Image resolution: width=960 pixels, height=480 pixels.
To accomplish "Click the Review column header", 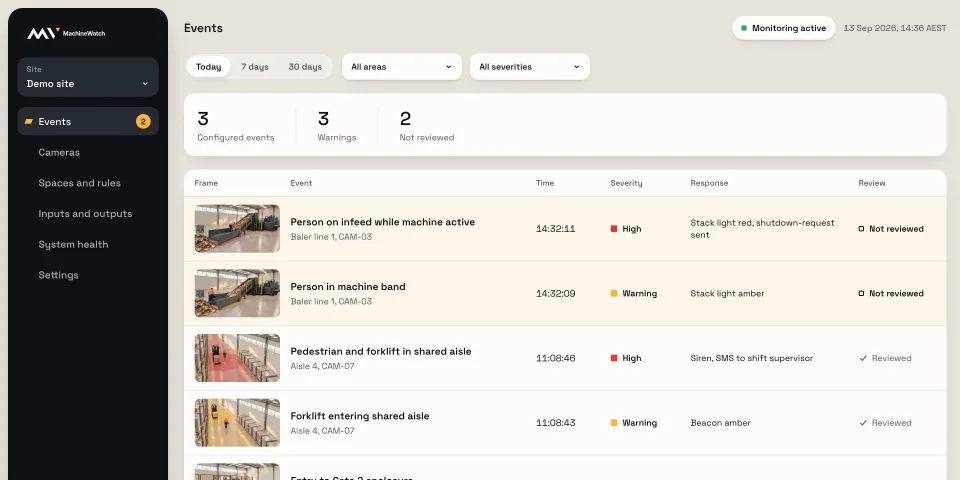I will 872,183.
